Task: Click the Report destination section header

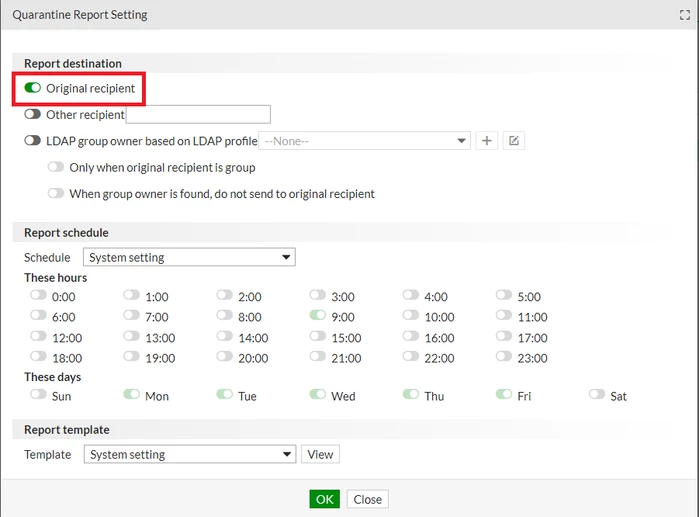Action: (x=73, y=63)
